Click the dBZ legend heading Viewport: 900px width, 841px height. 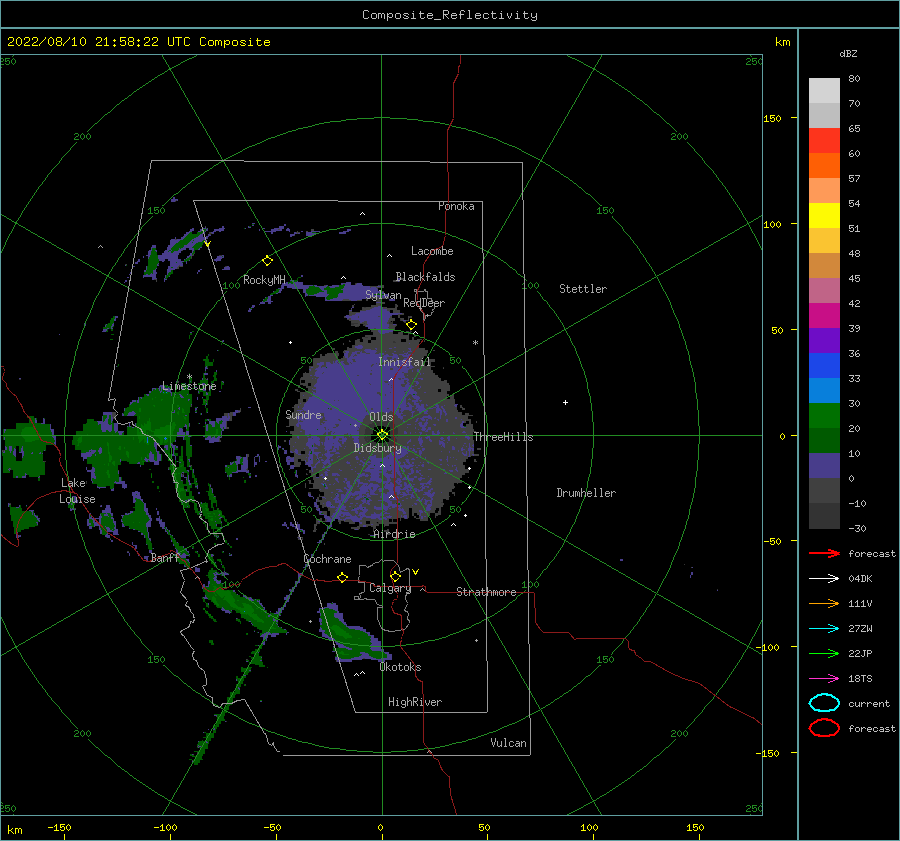[848, 53]
